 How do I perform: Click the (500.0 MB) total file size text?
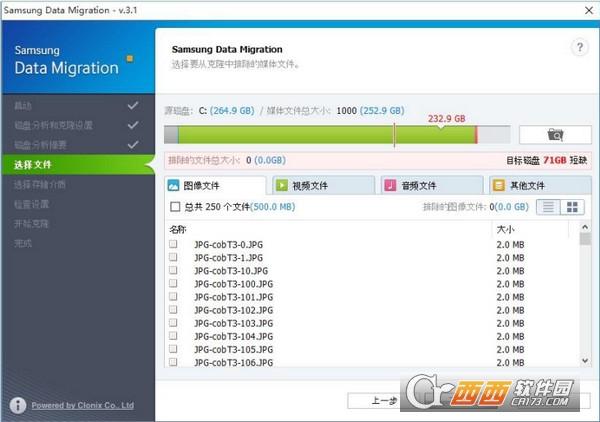pyautogui.click(x=273, y=207)
